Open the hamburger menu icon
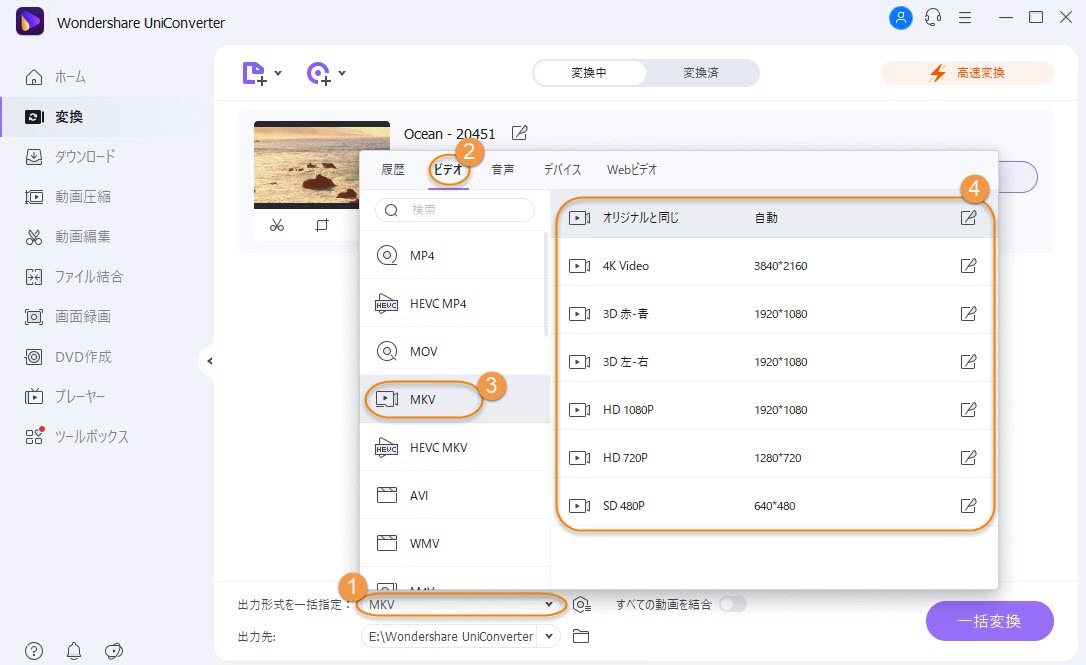Screen dimensions: 1086x665 [x=965, y=17]
